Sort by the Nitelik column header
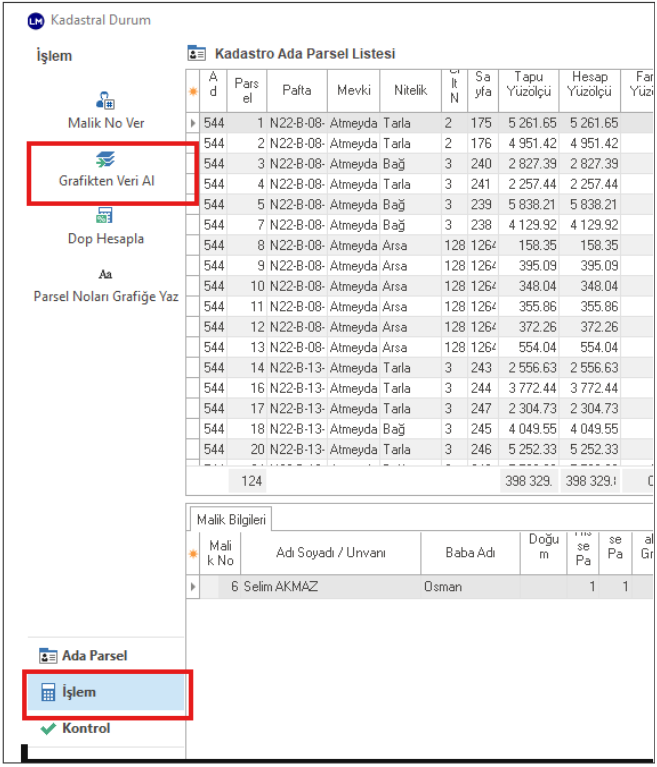Image resolution: width=657 pixels, height=767 pixels. point(410,90)
